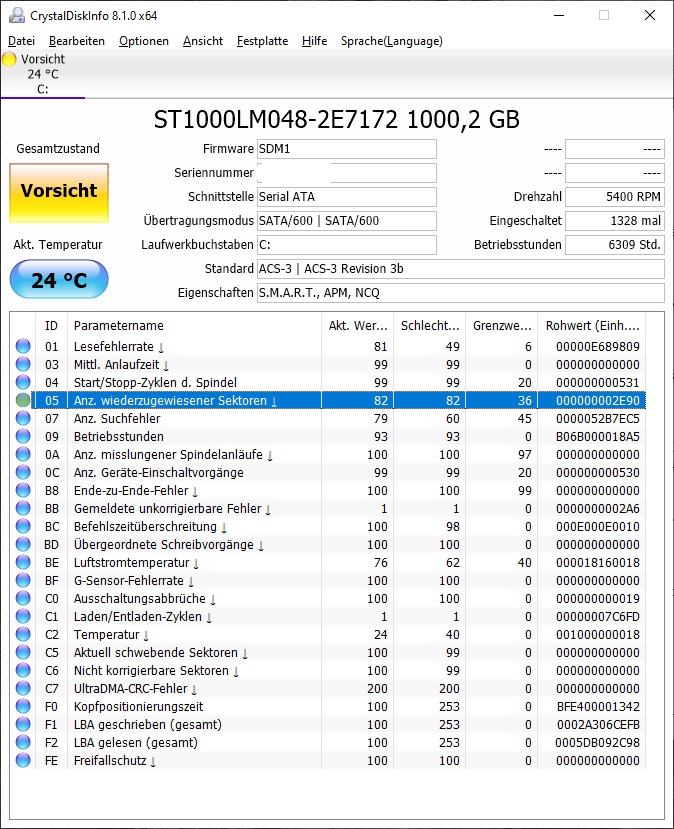Click status orb for wiederzugewiesener Sektoren row
The image size is (674, 829).
23,400
